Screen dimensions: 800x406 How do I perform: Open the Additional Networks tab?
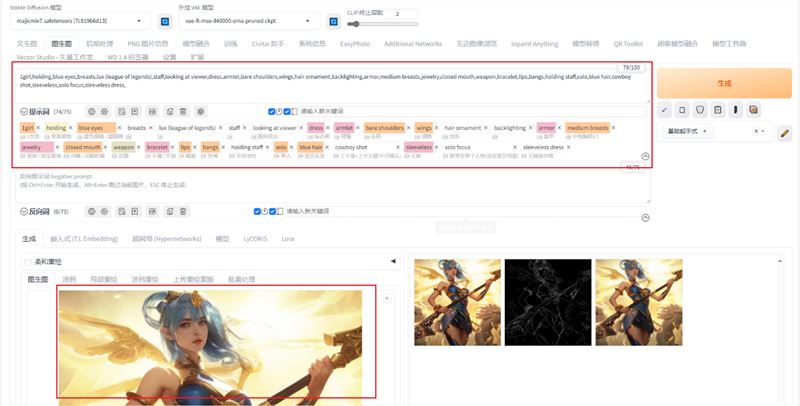pyautogui.click(x=413, y=44)
